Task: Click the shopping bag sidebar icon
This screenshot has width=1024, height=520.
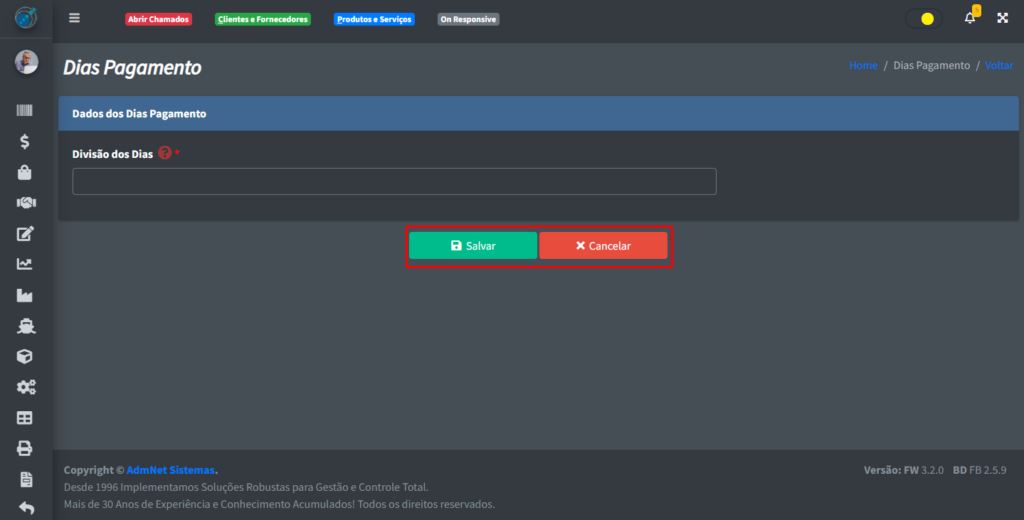Action: coord(25,172)
